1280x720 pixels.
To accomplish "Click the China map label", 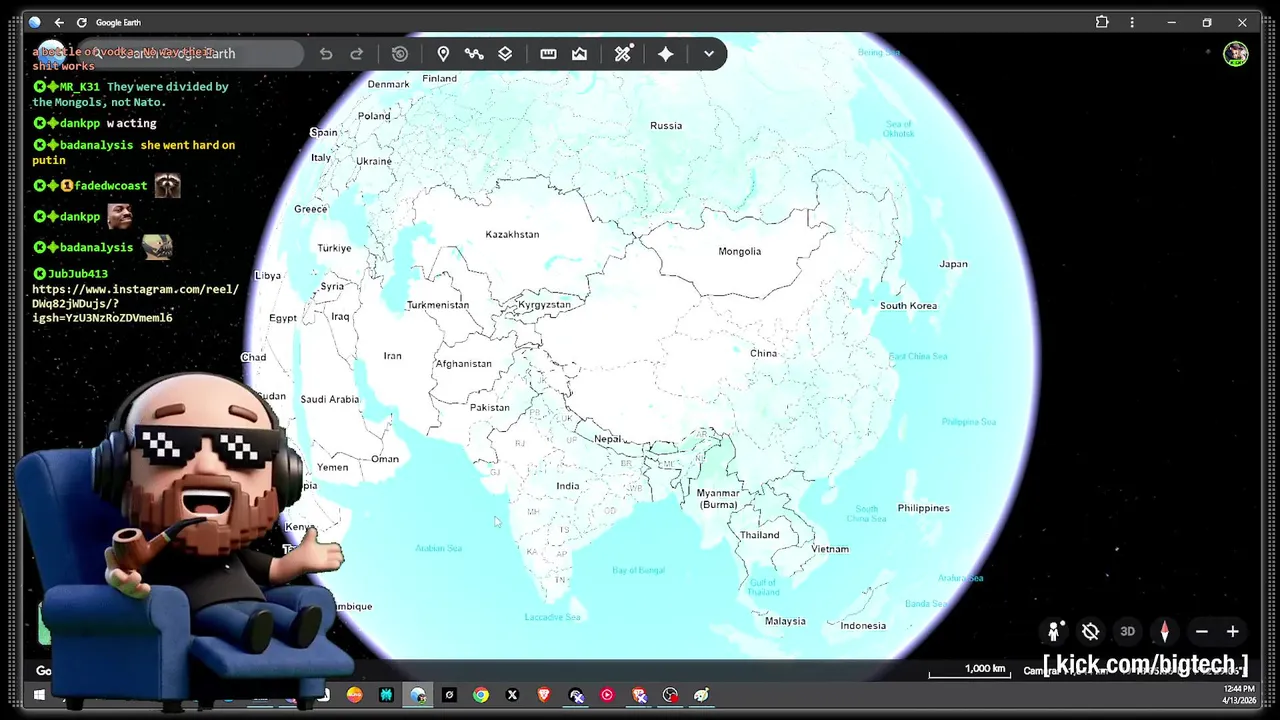I will [x=763, y=354].
